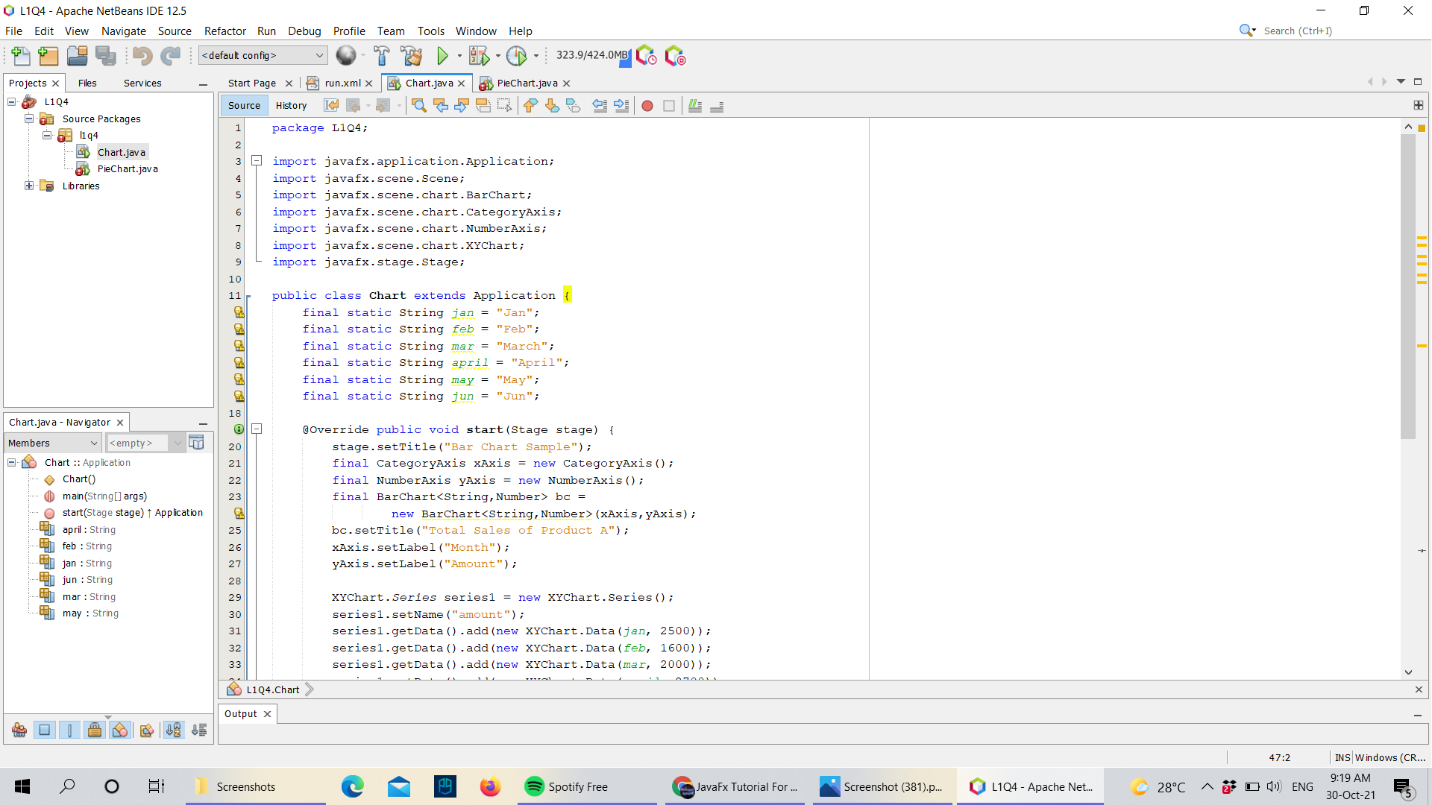This screenshot has height=805, width=1432.
Task: Expand the Libraries tree node
Action: pos(30,186)
